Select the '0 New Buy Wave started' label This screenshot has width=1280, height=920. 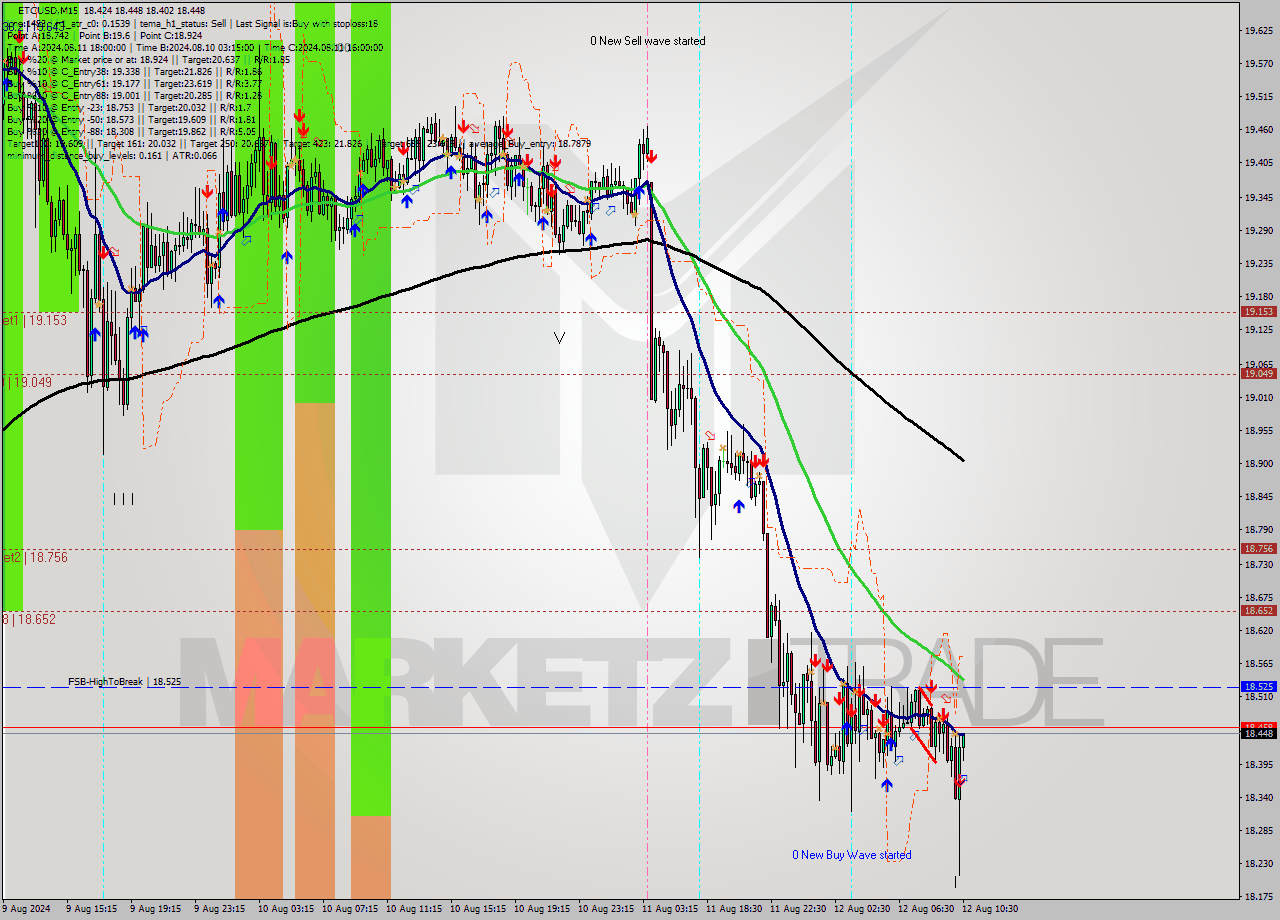click(x=851, y=855)
